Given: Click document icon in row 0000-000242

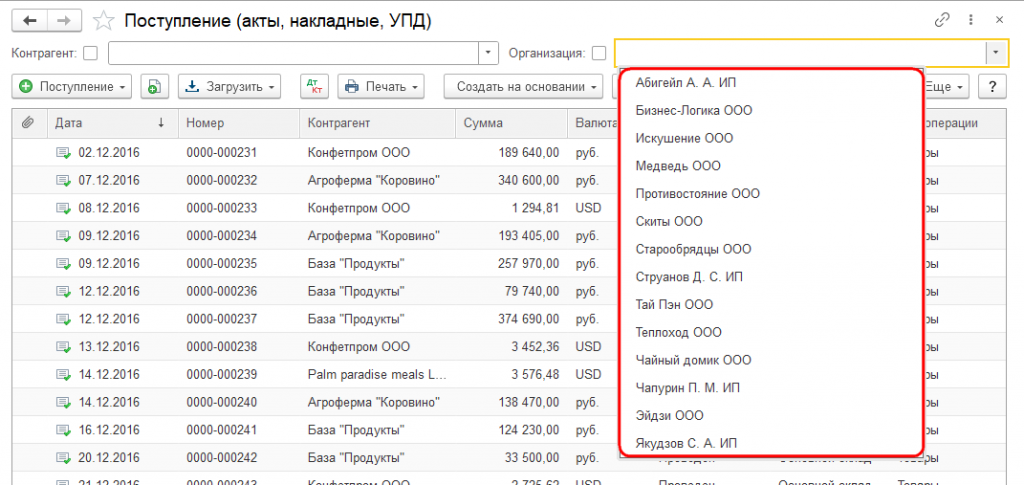Looking at the screenshot, I should click(63, 458).
